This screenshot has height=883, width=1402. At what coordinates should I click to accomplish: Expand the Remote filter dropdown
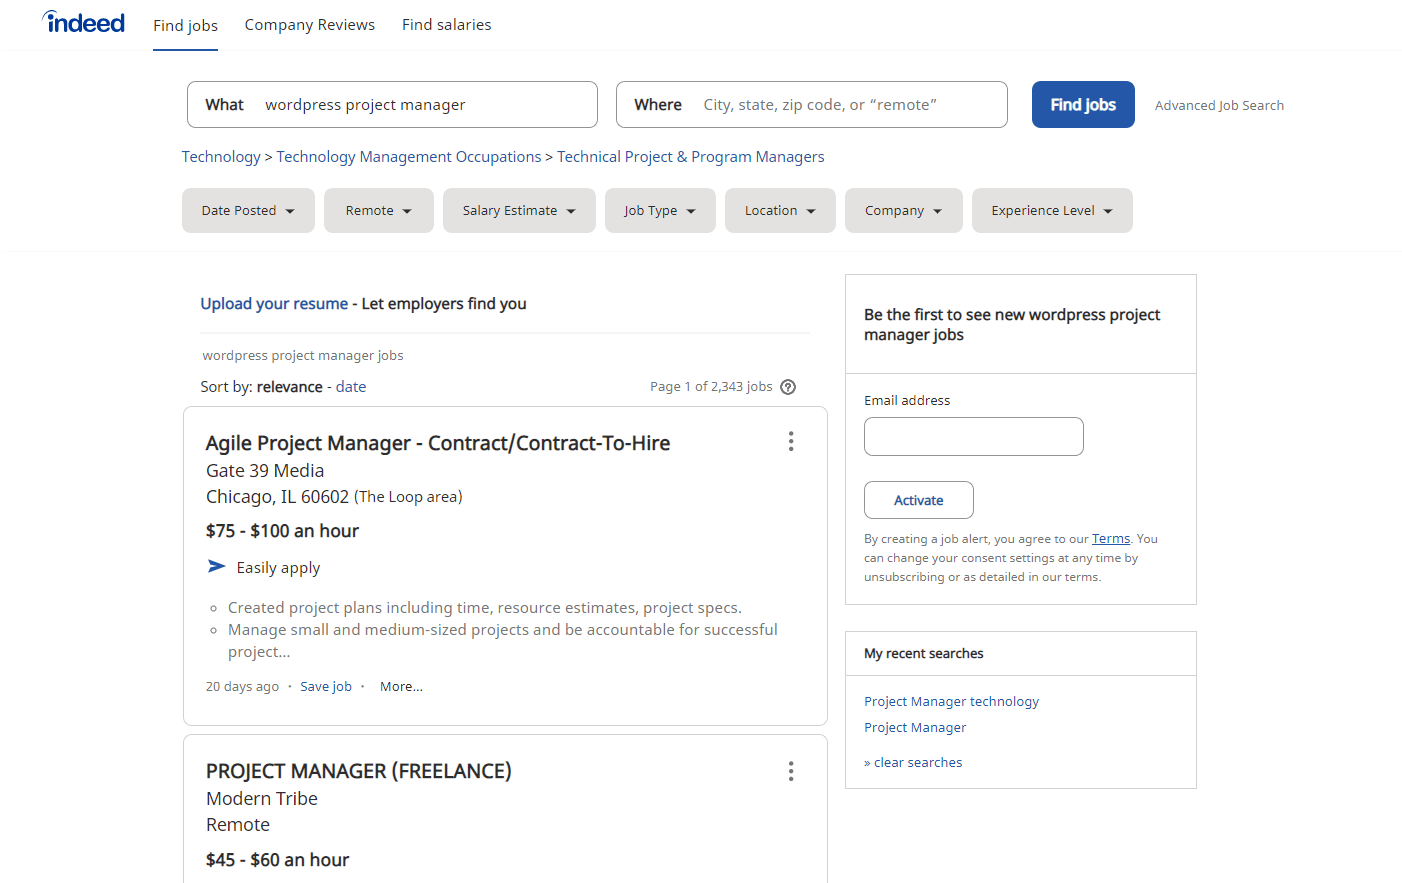click(379, 211)
